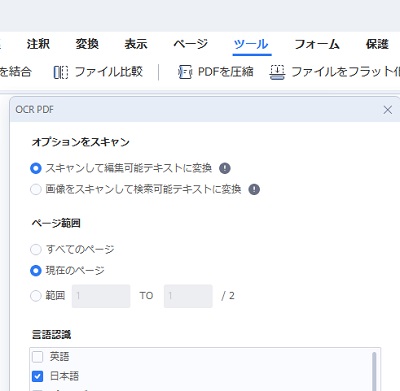
Task: Close the OCR PDF dialog
Action: [x=388, y=110]
